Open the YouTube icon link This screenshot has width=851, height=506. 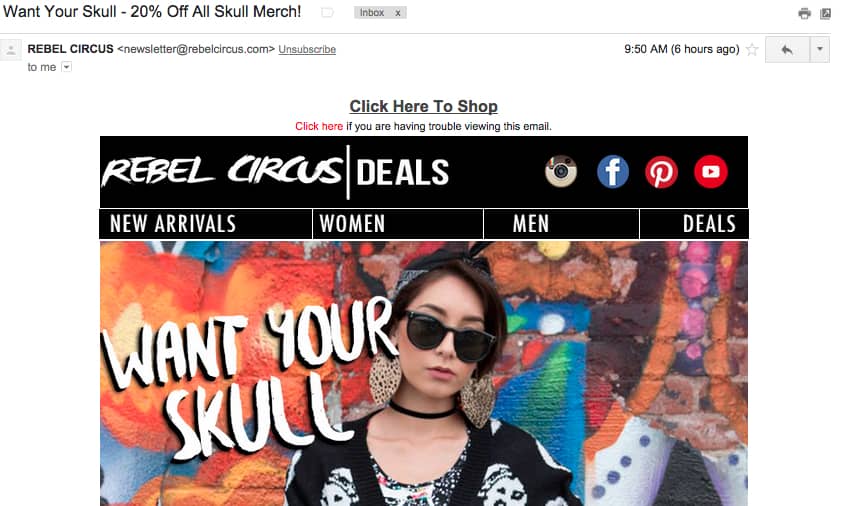[710, 172]
